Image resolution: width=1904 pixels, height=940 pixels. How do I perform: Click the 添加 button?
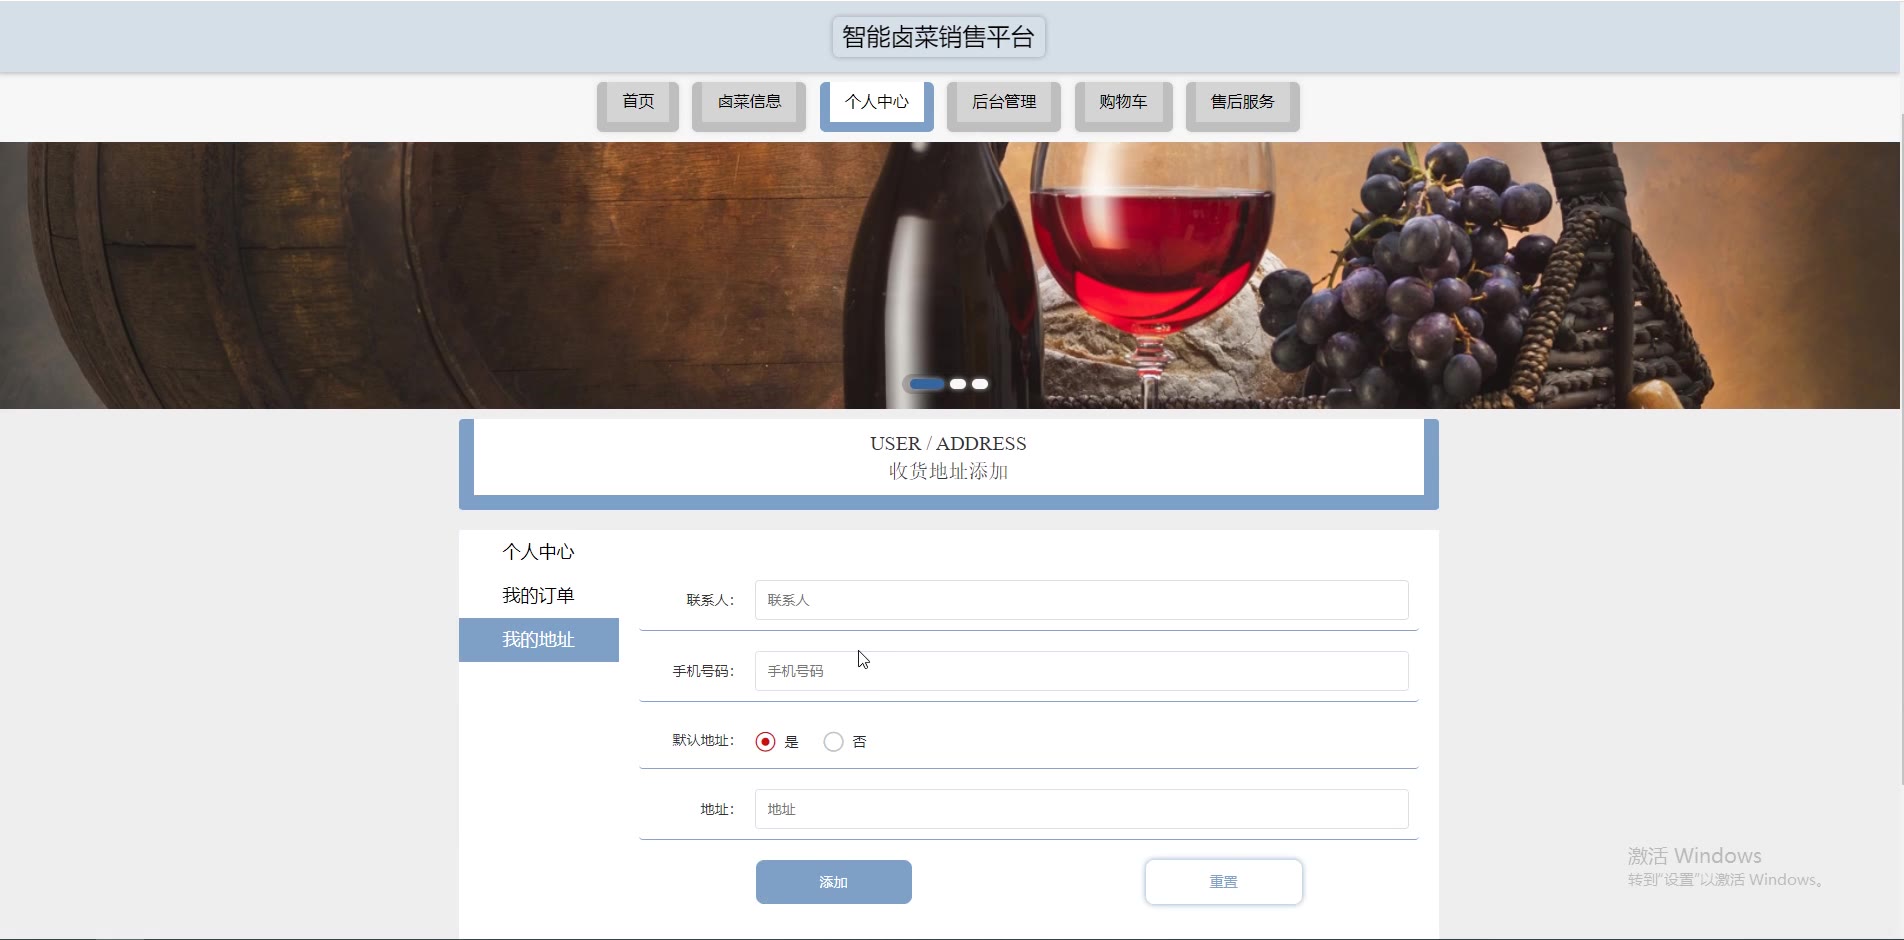point(833,882)
